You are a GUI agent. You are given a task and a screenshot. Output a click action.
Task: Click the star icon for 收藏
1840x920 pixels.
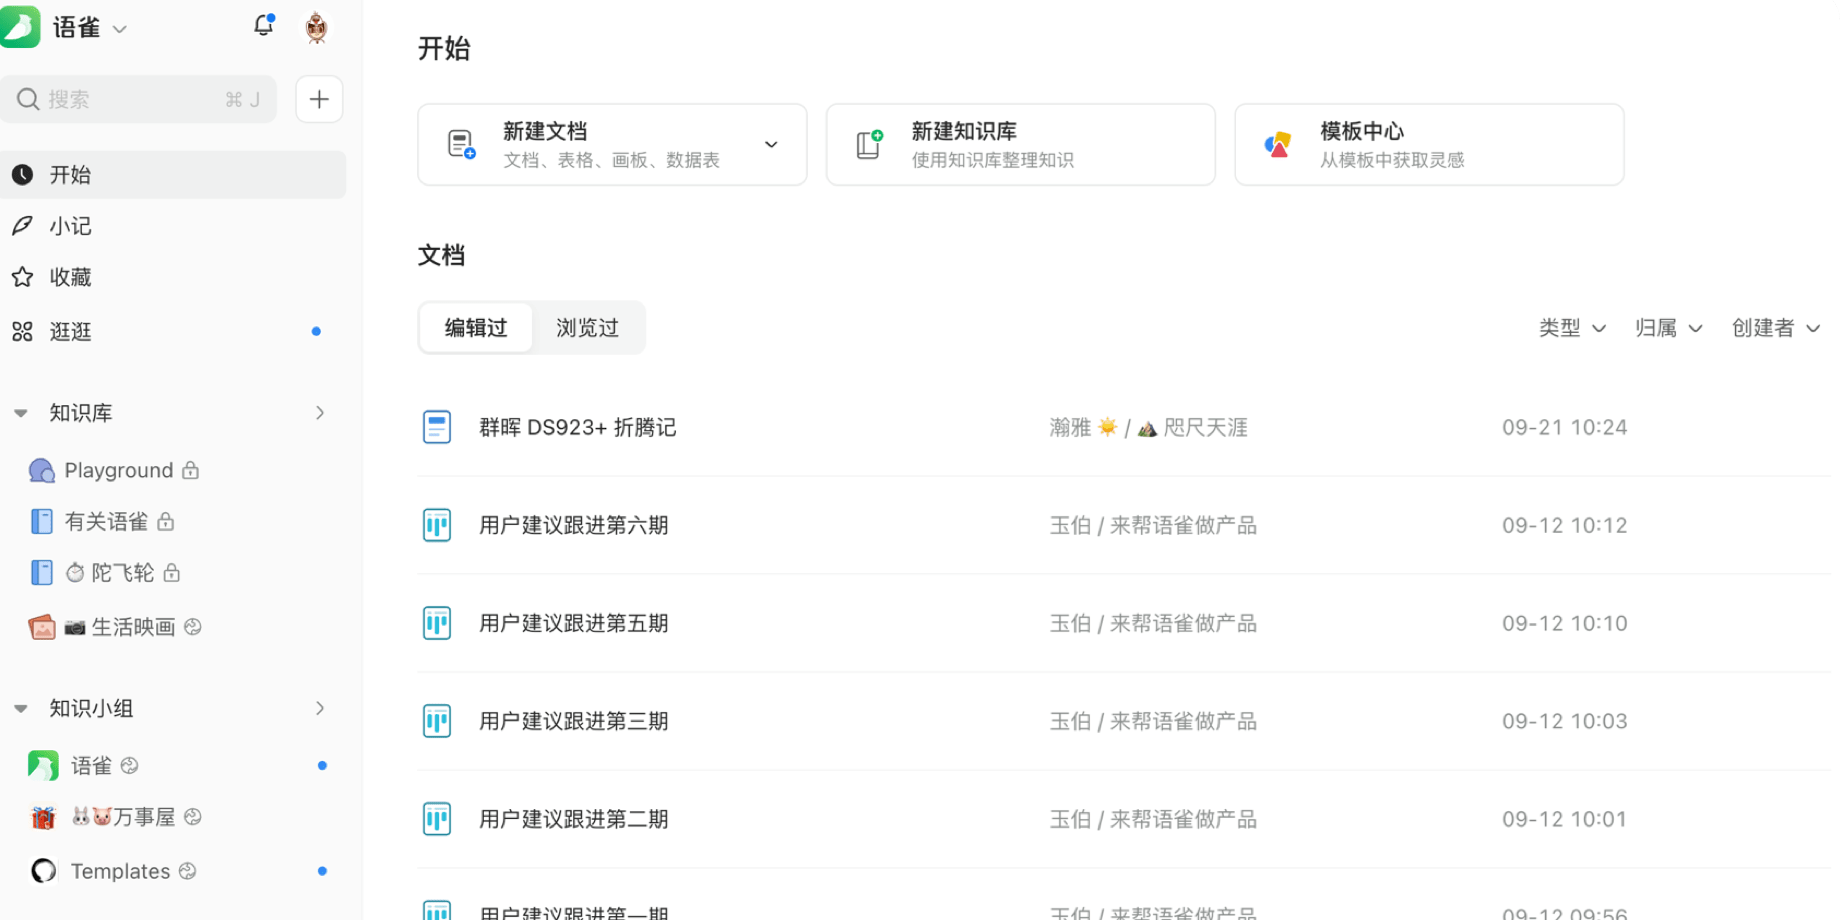[x=23, y=277]
